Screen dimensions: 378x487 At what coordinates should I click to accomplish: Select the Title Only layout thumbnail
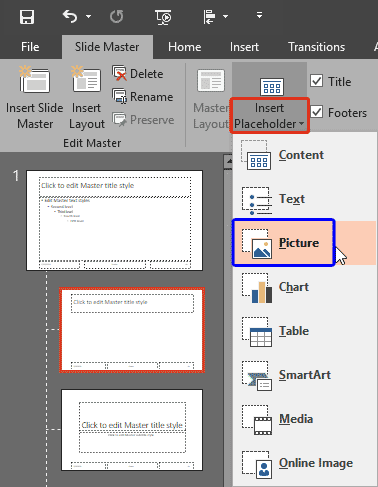point(132,330)
